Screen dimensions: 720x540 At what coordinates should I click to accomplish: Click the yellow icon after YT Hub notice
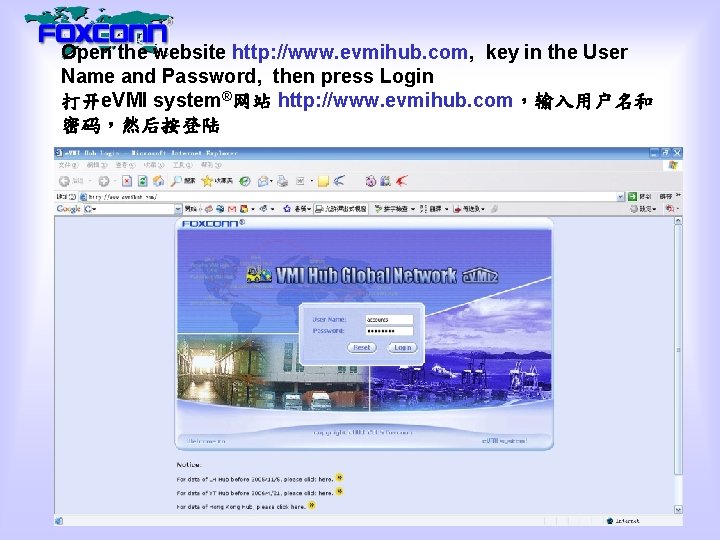tap(339, 492)
